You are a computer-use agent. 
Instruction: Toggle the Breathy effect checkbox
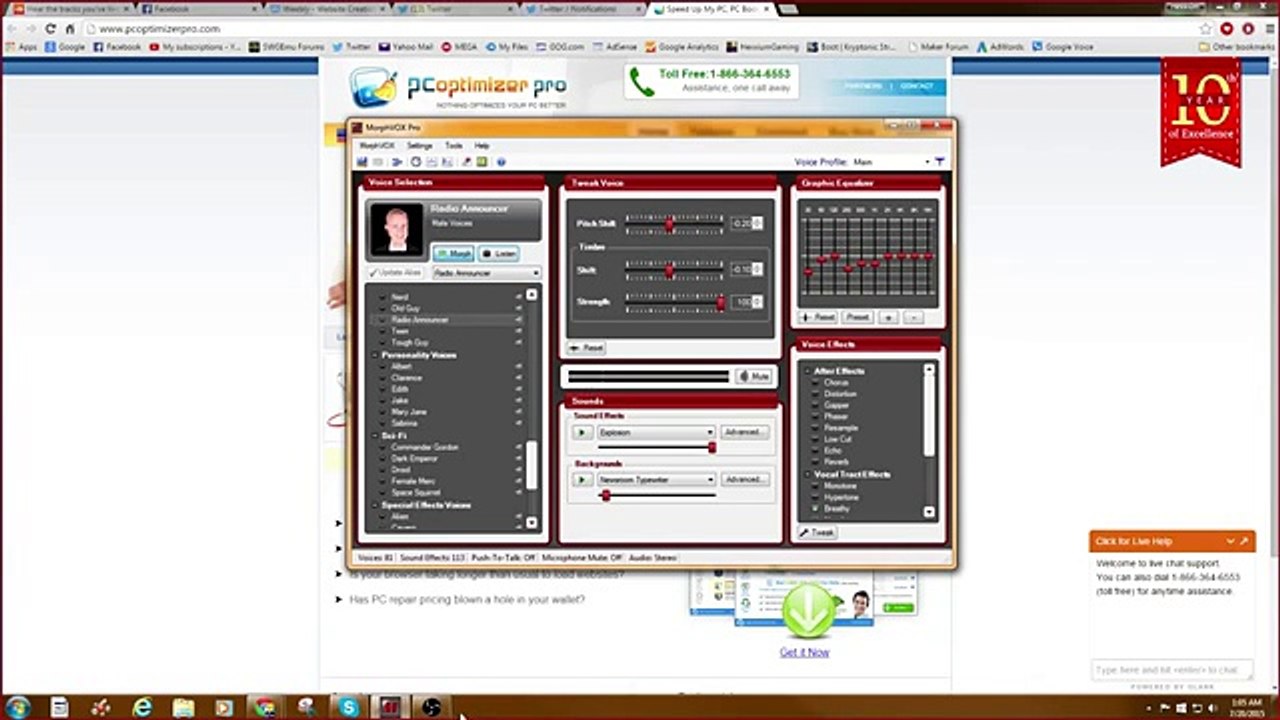[816, 509]
